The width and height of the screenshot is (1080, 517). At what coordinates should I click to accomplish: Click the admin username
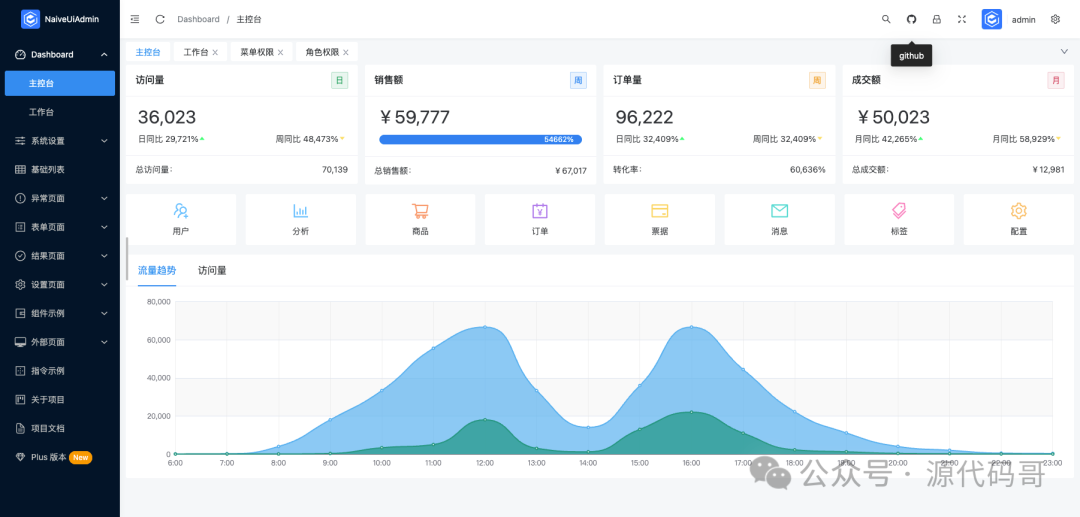coord(1024,20)
